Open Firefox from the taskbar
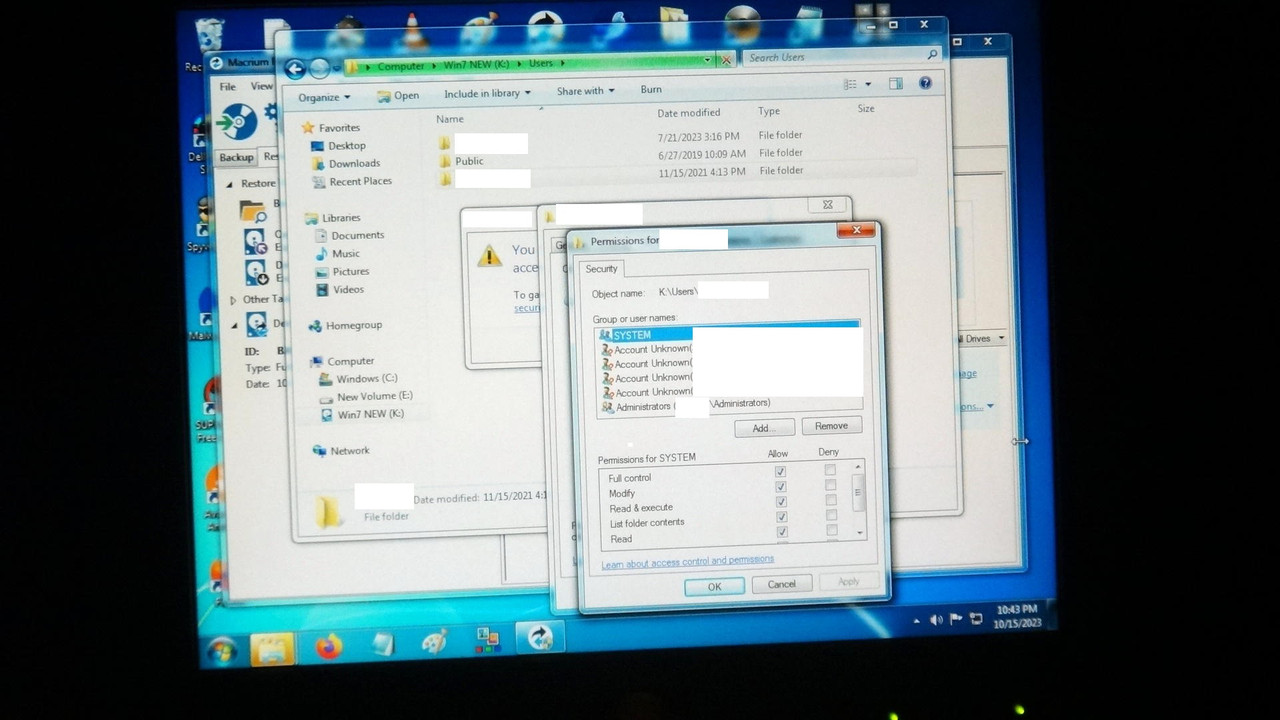The image size is (1280, 720). [x=328, y=647]
